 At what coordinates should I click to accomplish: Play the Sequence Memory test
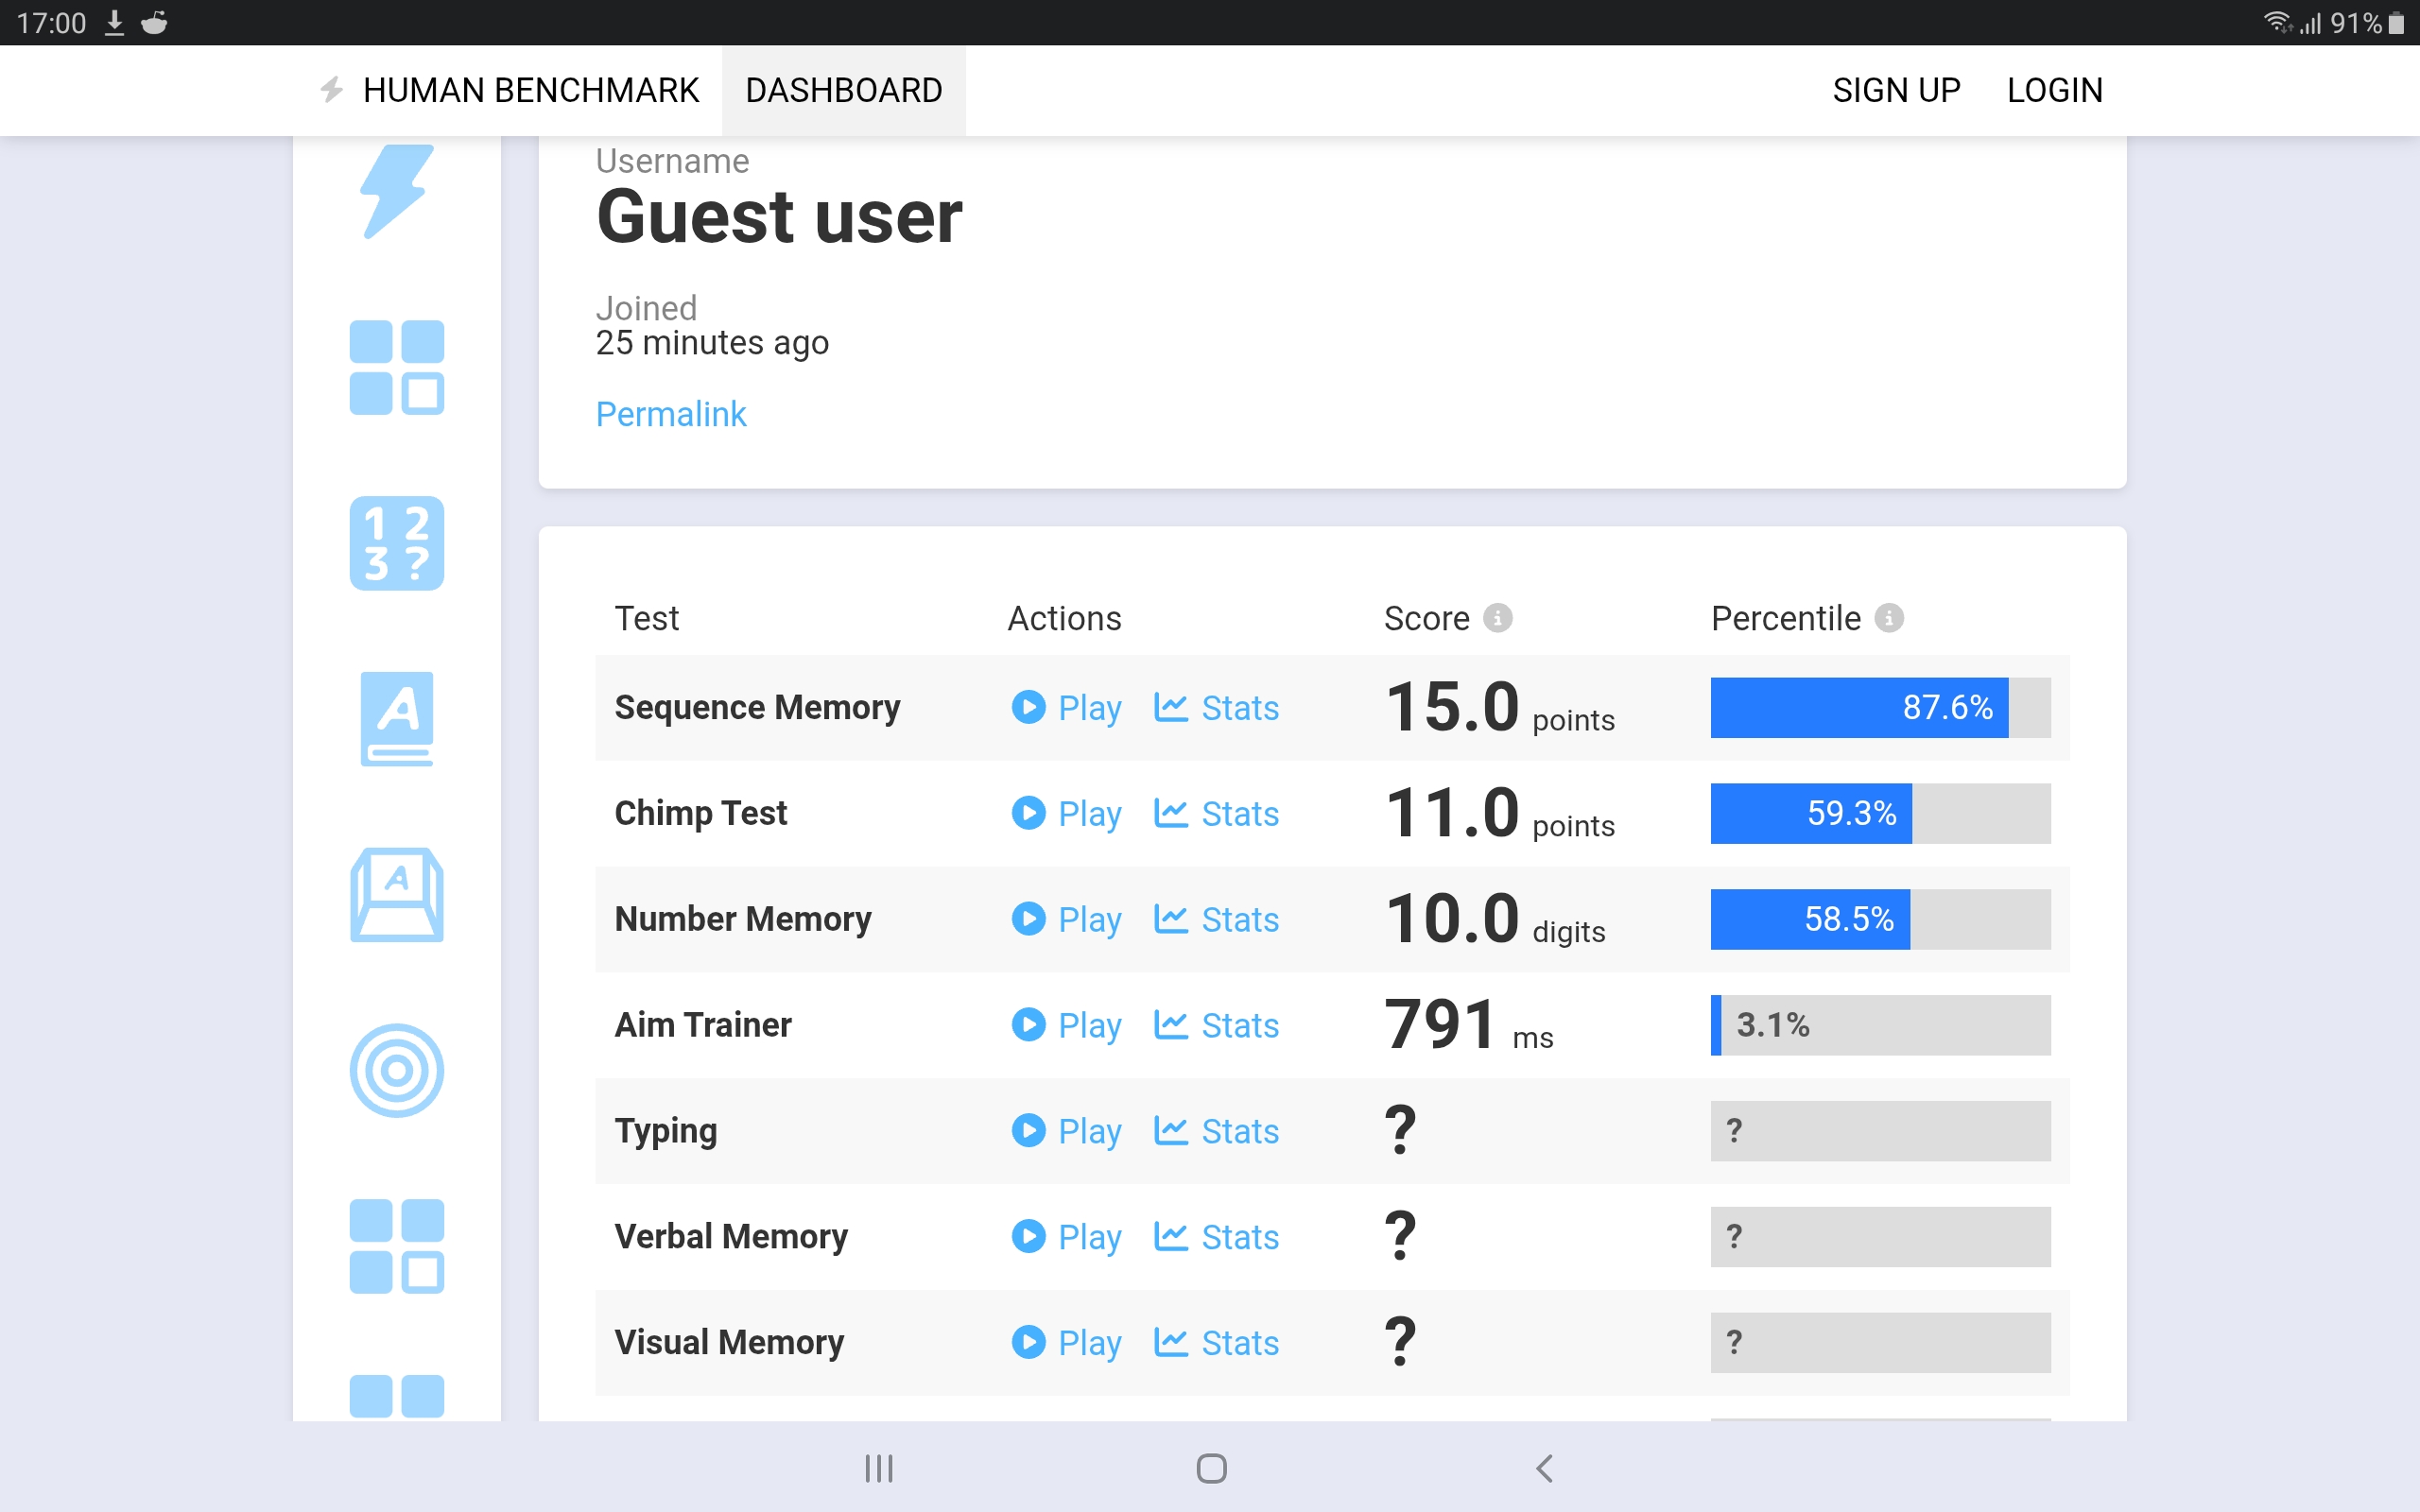(1066, 708)
